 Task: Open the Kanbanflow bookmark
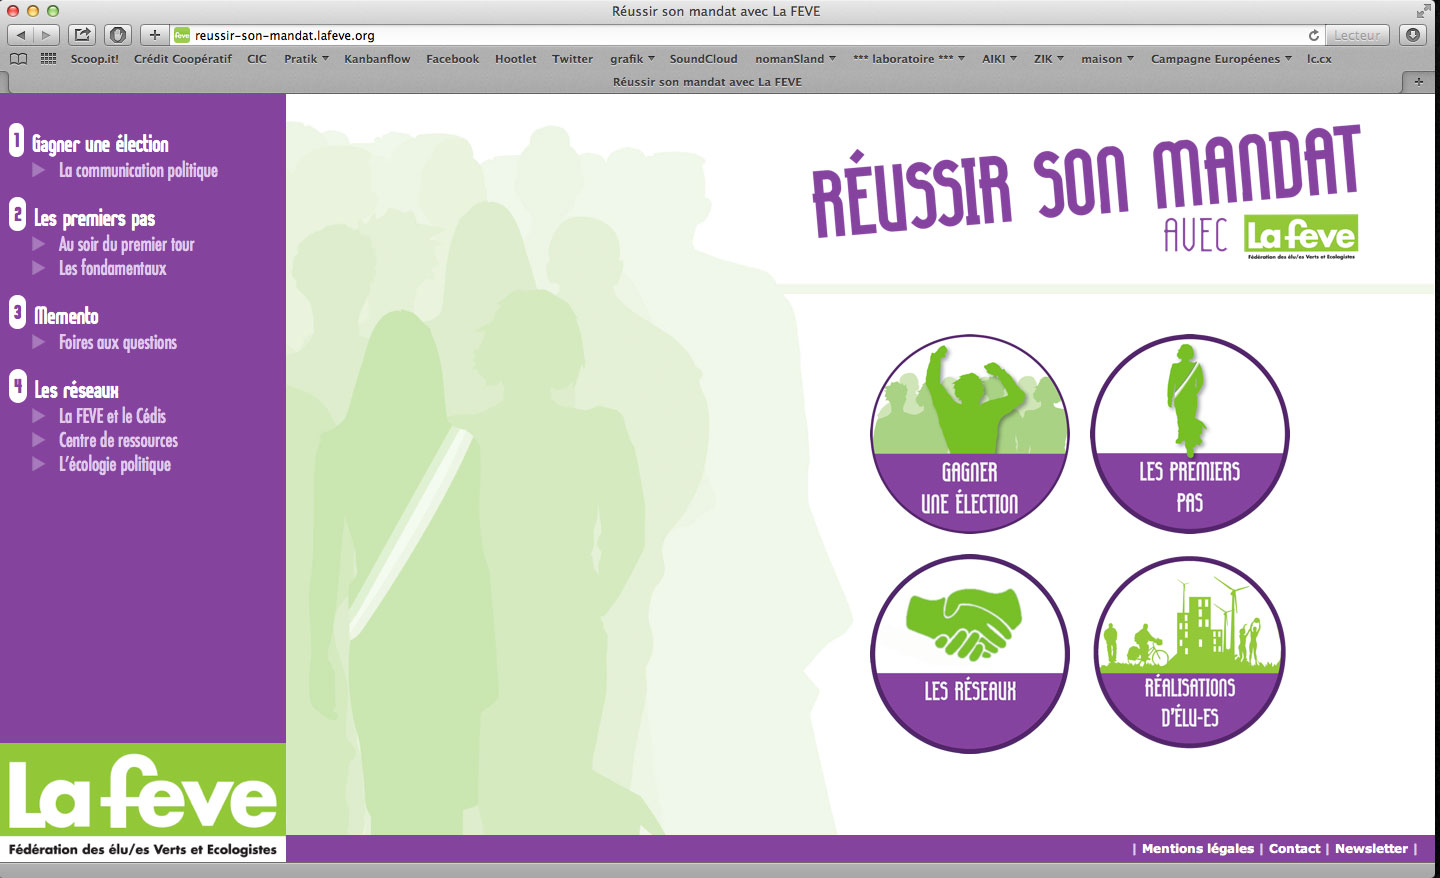point(377,59)
